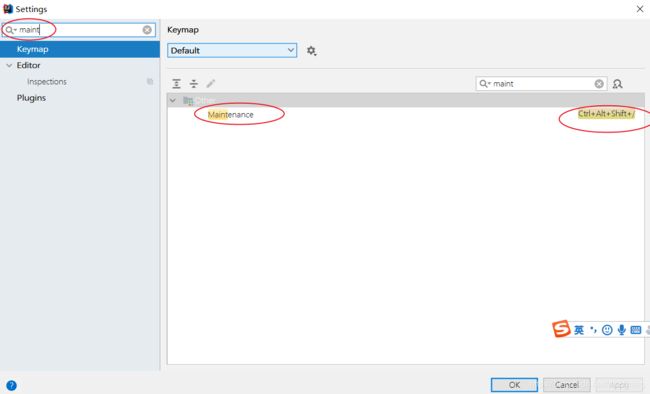Open Sogou soft keyboard icon
The width and height of the screenshot is (650, 394).
635,330
